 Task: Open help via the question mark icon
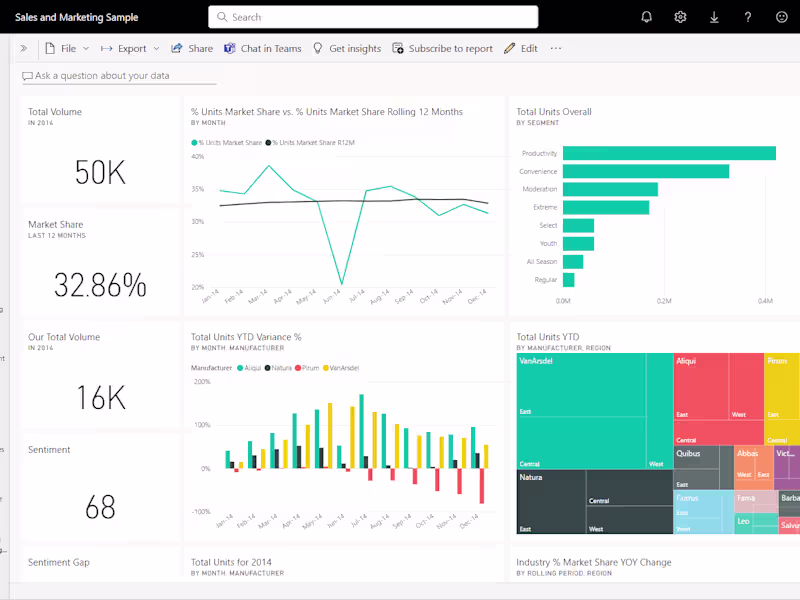coord(746,16)
